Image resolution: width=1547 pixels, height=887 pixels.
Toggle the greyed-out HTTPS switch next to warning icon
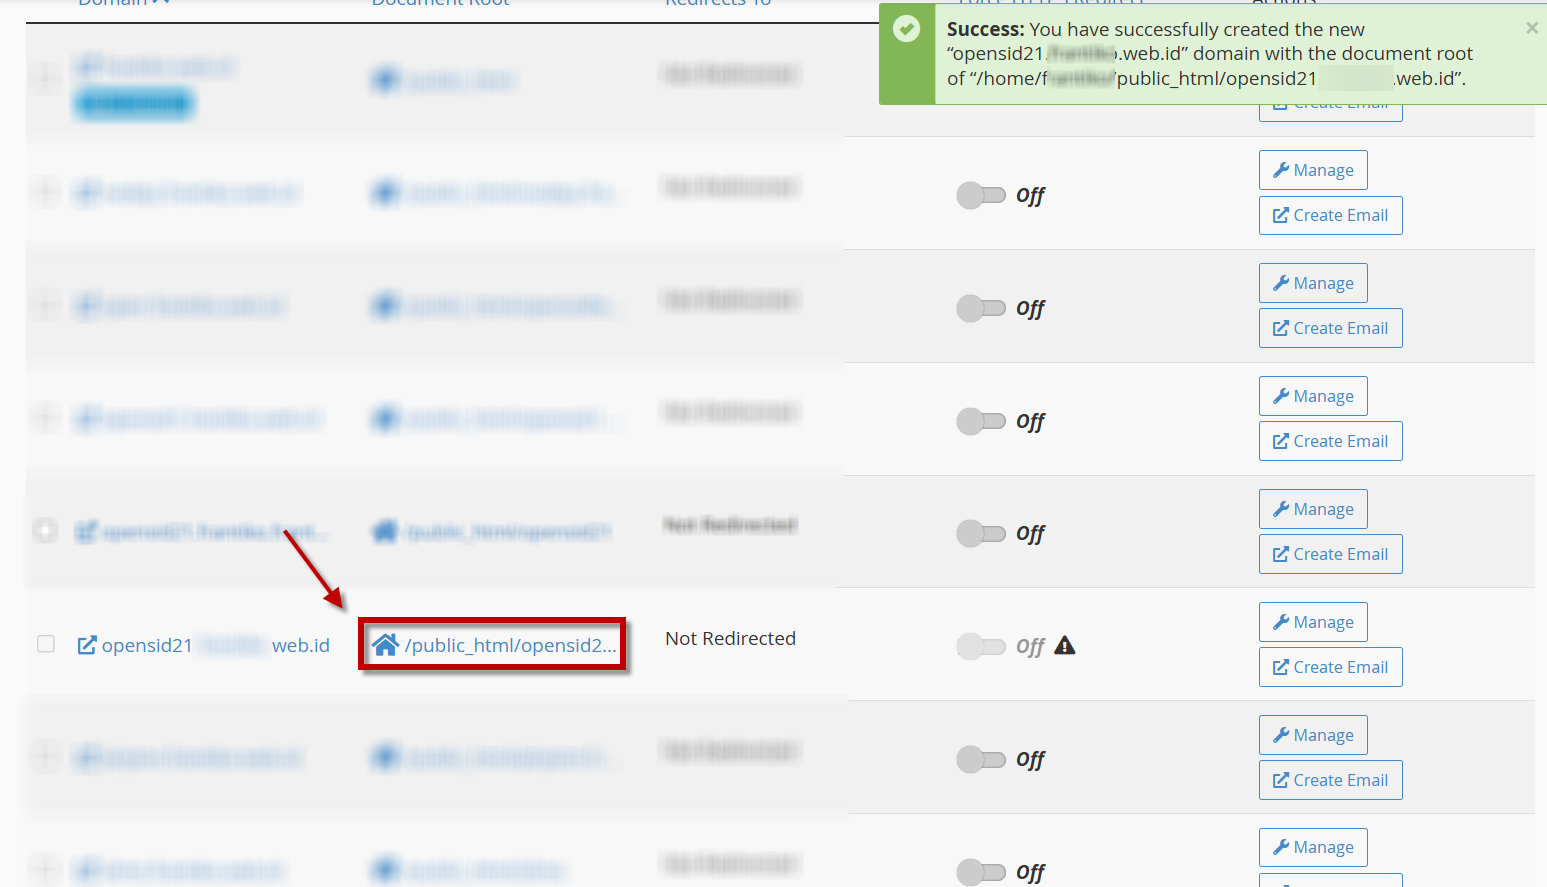[x=981, y=646]
